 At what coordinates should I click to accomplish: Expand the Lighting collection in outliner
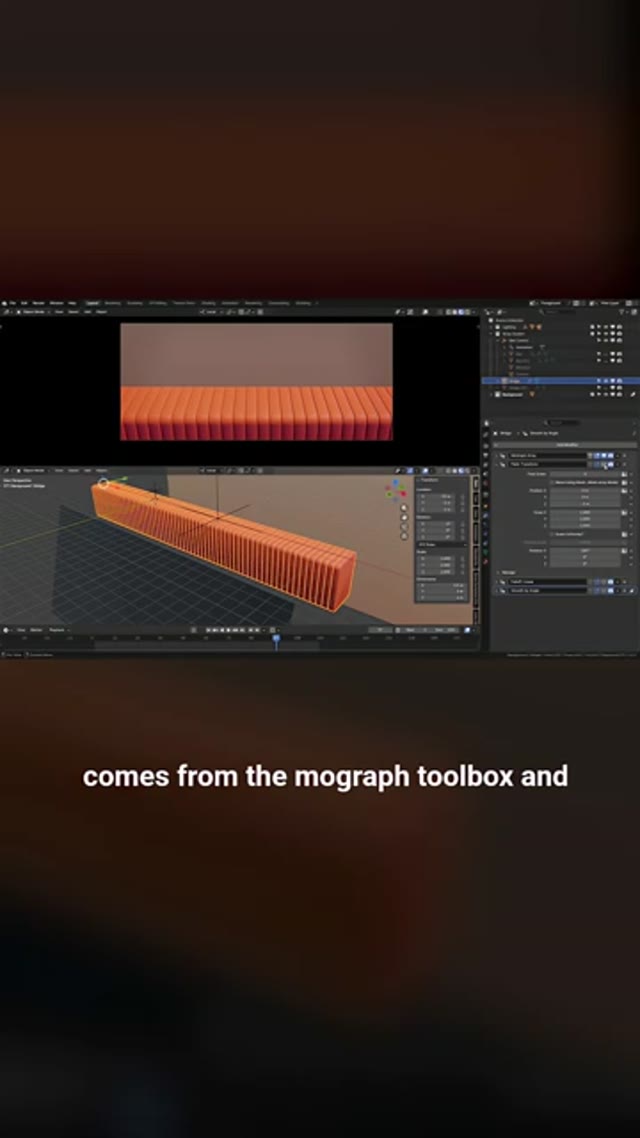pos(491,327)
